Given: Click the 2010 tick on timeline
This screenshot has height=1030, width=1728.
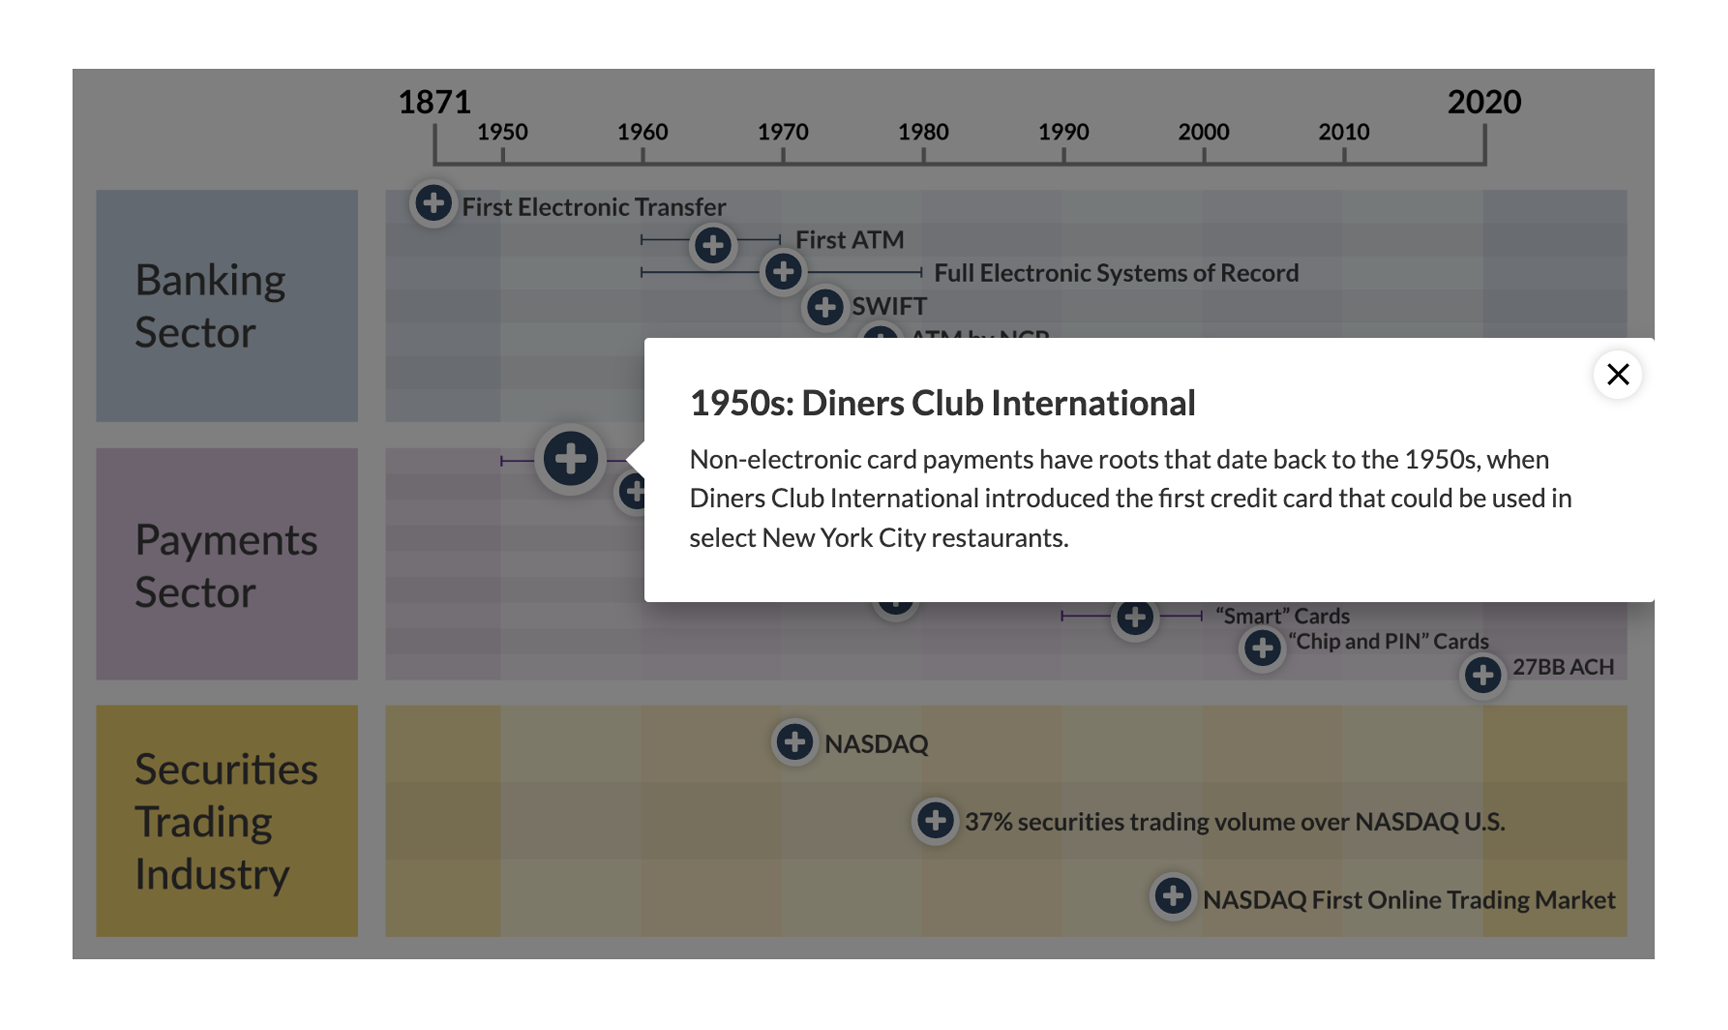Looking at the screenshot, I should pyautogui.click(x=1344, y=132).
